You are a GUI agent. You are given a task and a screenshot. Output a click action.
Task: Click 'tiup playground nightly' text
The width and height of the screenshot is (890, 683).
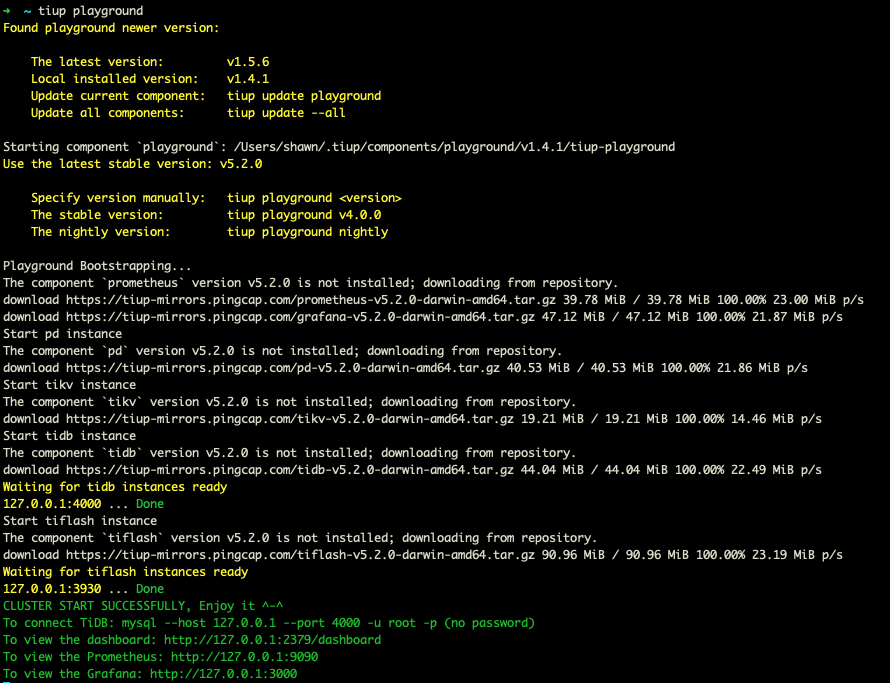coord(308,232)
